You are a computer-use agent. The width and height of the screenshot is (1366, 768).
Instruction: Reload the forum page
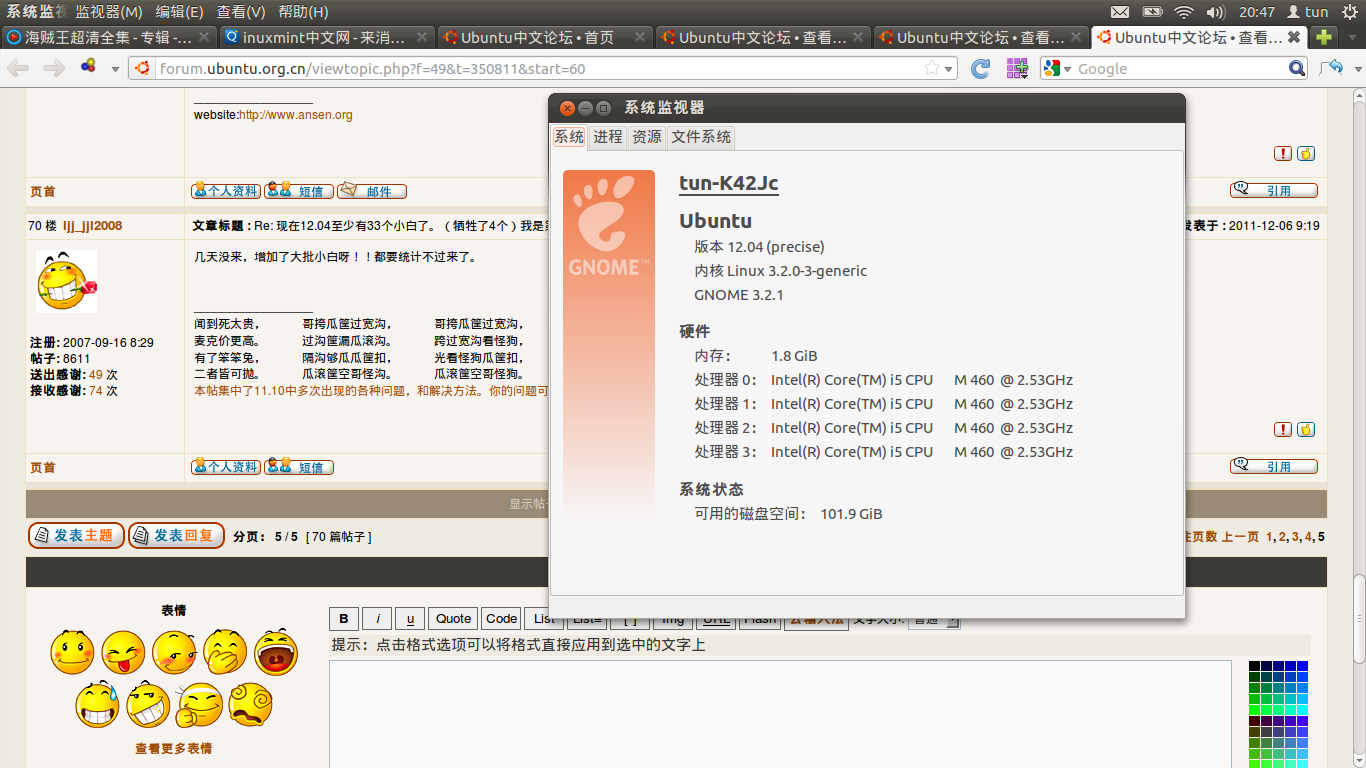981,68
